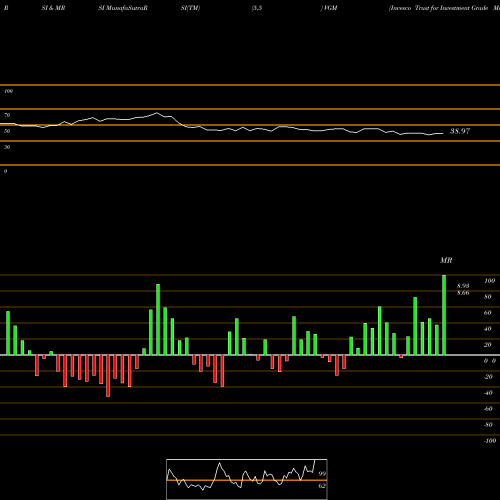Click the peak of the white RSI line
This screenshot has width=500, height=500.
point(157,113)
